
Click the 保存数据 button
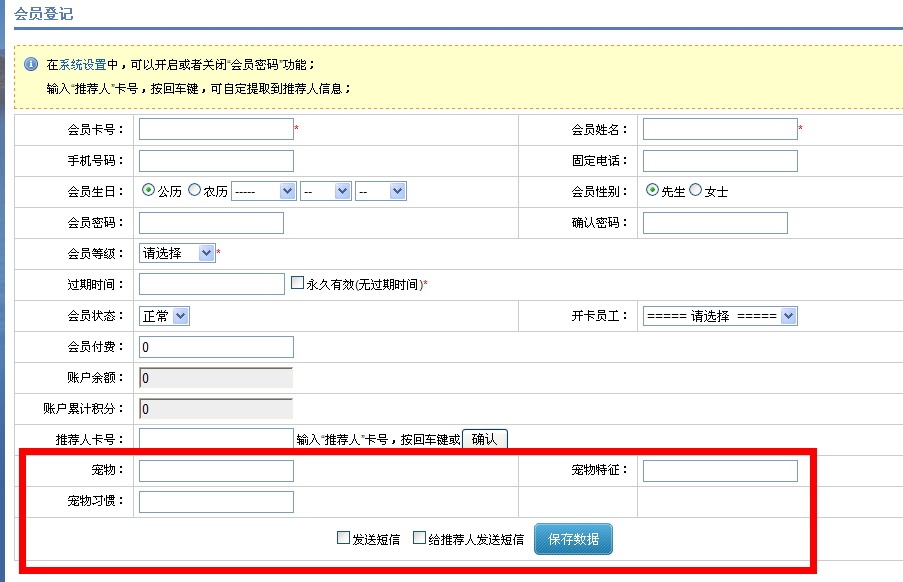(573, 538)
